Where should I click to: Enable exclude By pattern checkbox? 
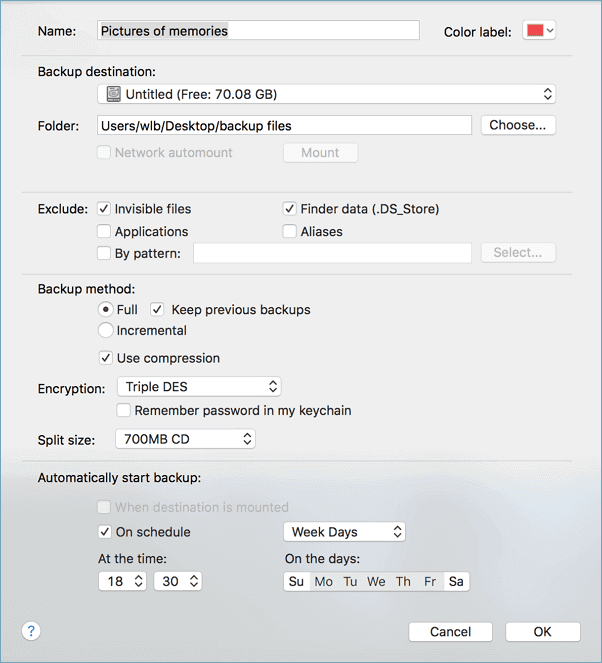pyautogui.click(x=105, y=253)
